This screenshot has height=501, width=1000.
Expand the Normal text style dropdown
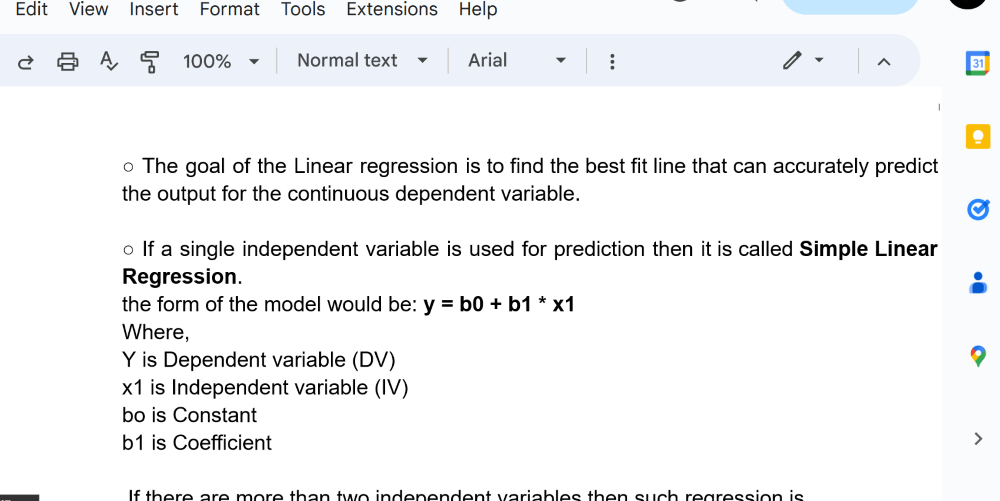362,61
